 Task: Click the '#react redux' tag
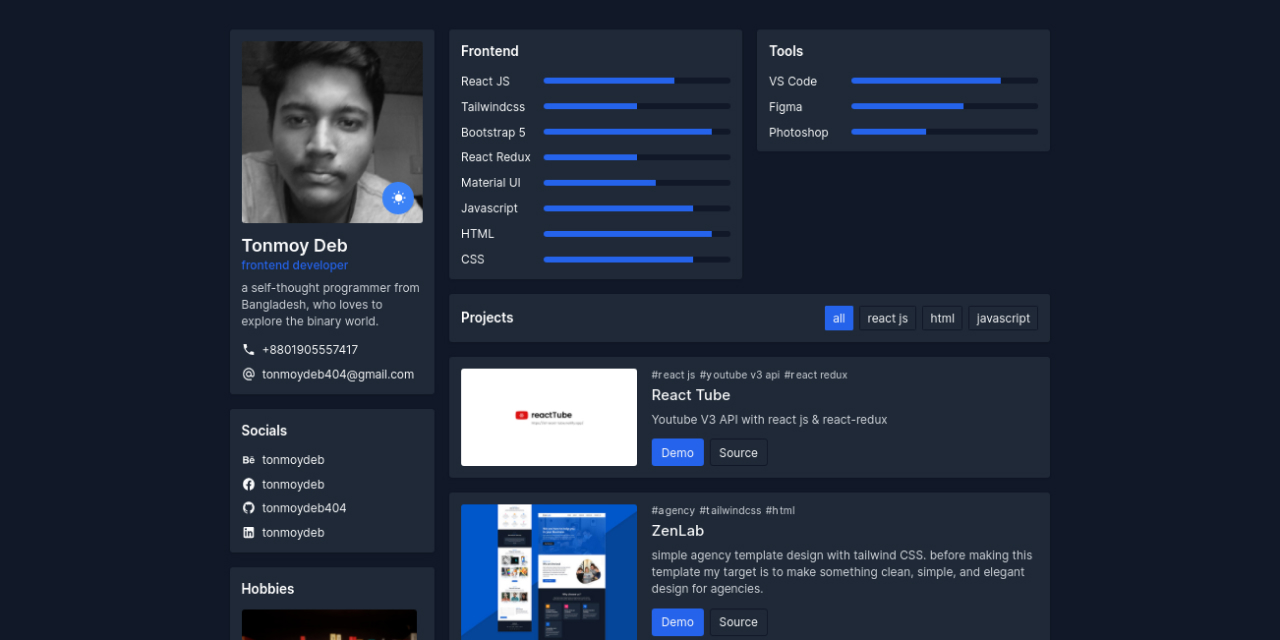tap(816, 375)
